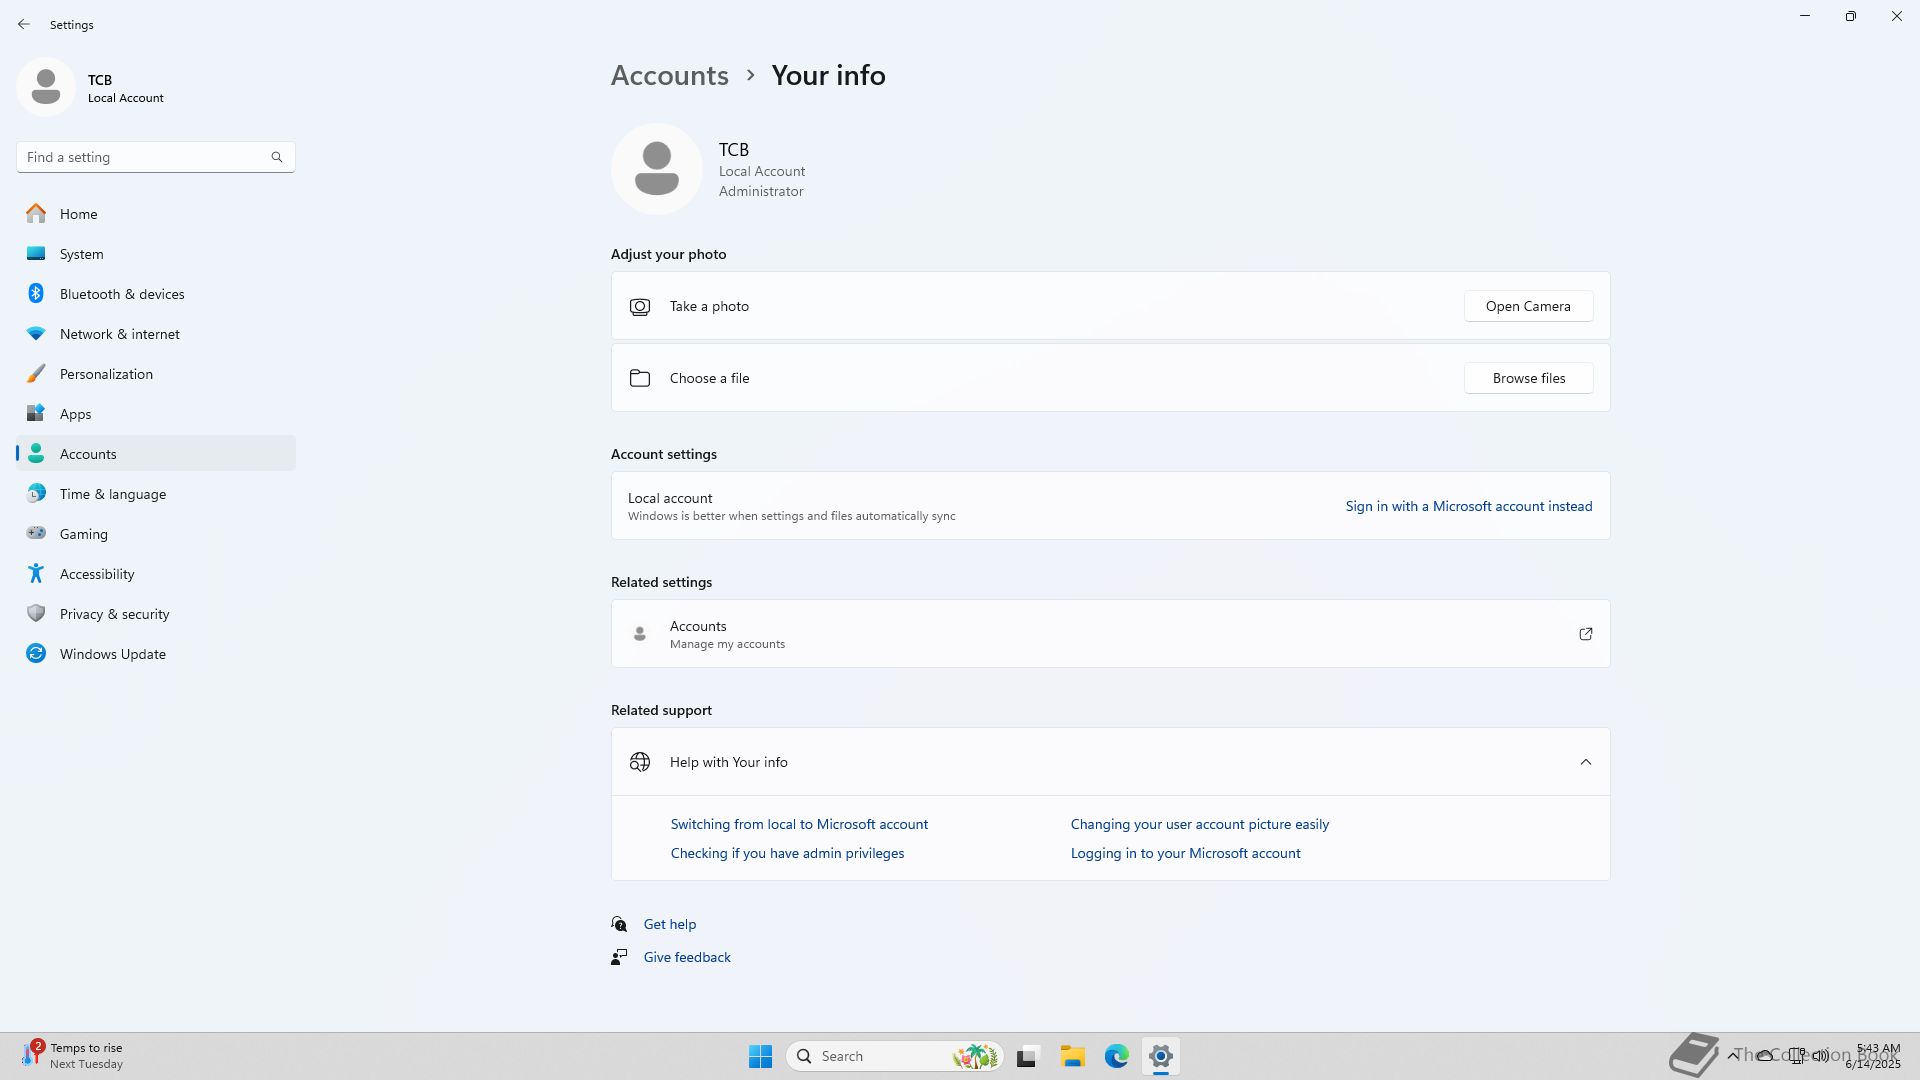Screen dimensions: 1920x1080
Task: Click the Network & internet wifi icon
Action: (x=36, y=334)
